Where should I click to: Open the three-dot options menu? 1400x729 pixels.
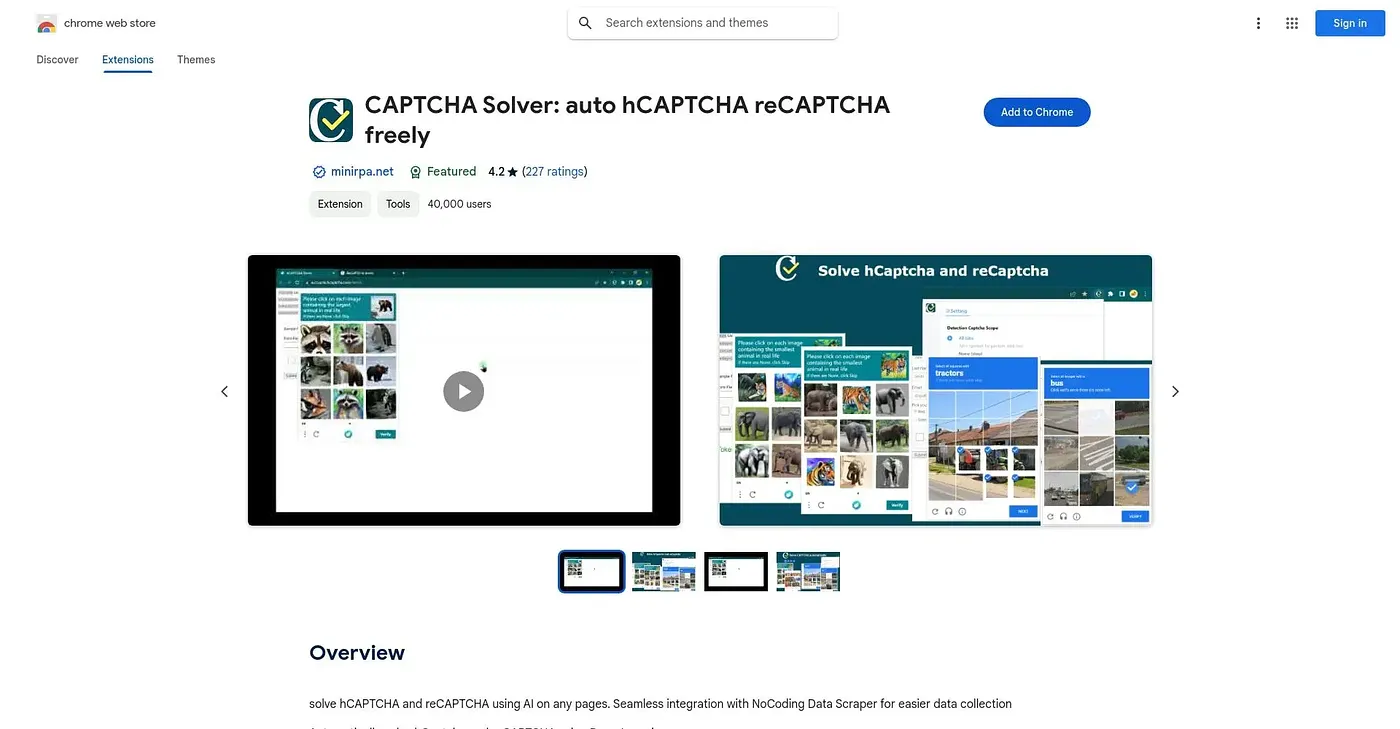tap(1258, 23)
